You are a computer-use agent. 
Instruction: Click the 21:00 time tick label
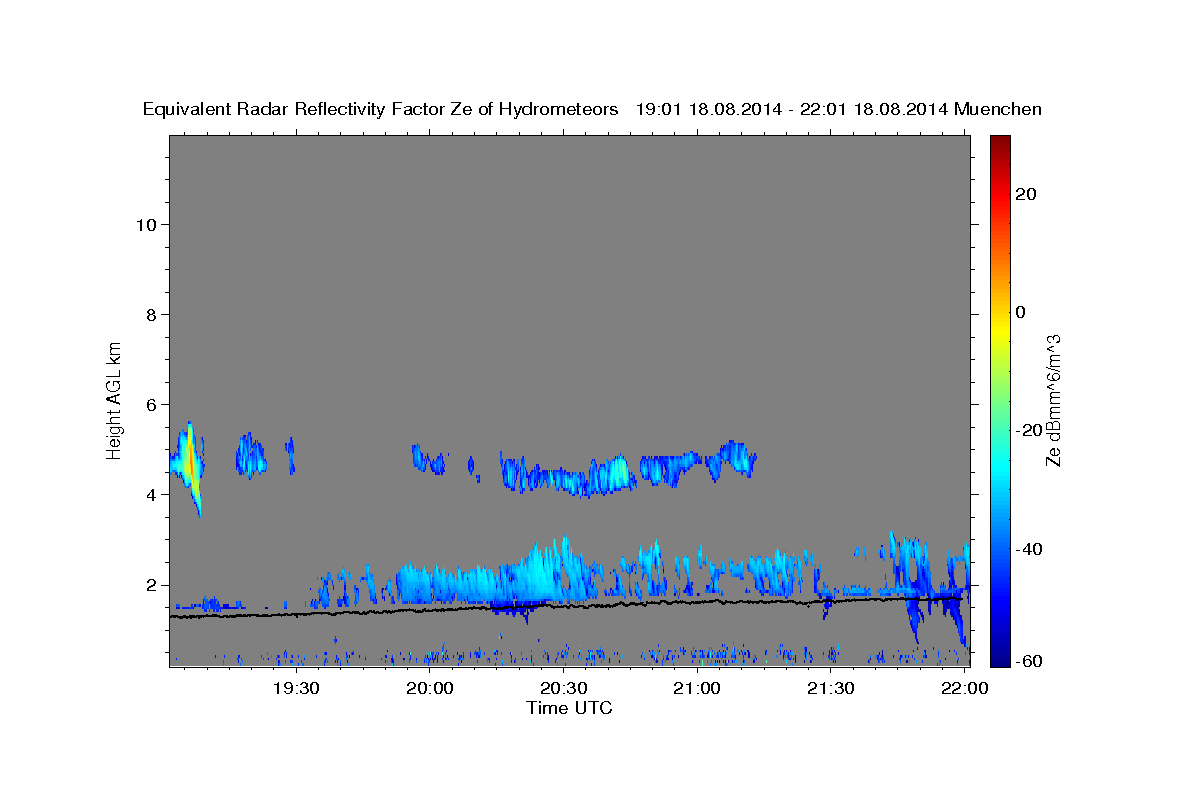pyautogui.click(x=698, y=688)
